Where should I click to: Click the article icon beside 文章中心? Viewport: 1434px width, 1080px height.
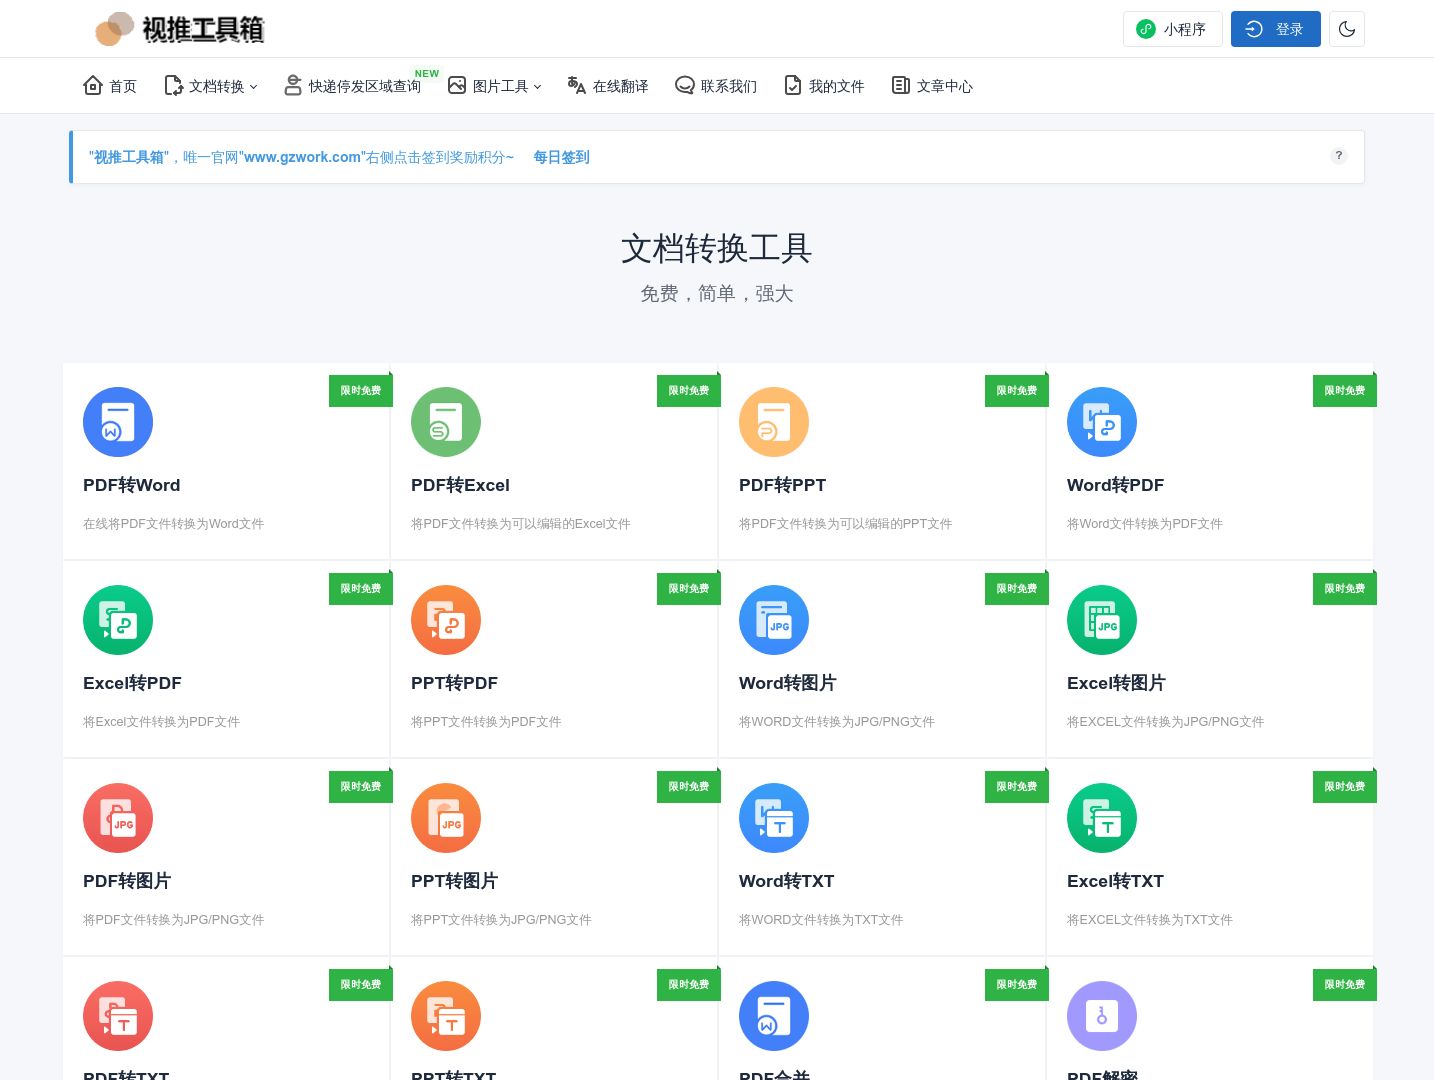click(900, 85)
